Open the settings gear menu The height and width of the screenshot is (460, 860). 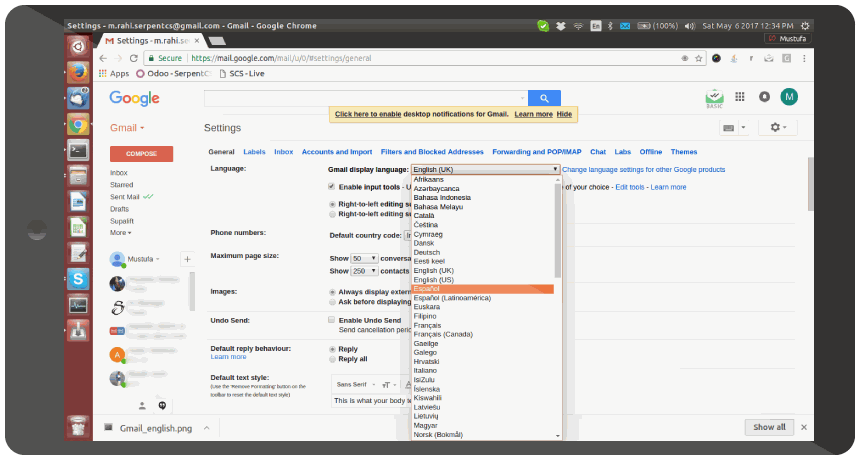pos(778,127)
